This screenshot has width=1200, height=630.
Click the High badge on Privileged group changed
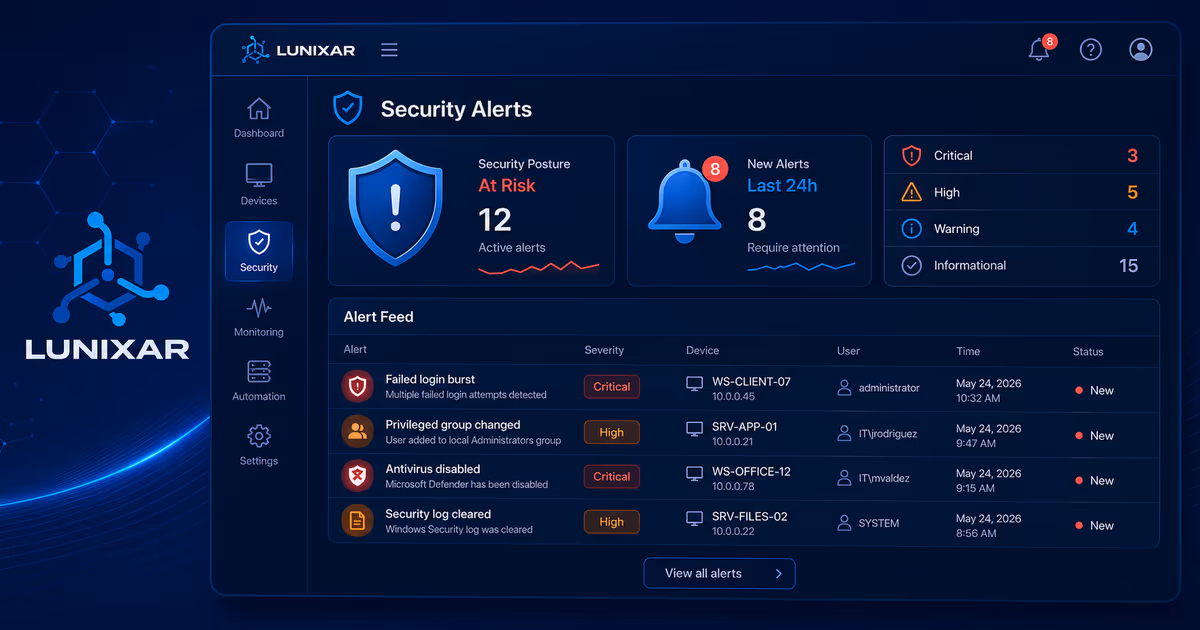point(611,432)
